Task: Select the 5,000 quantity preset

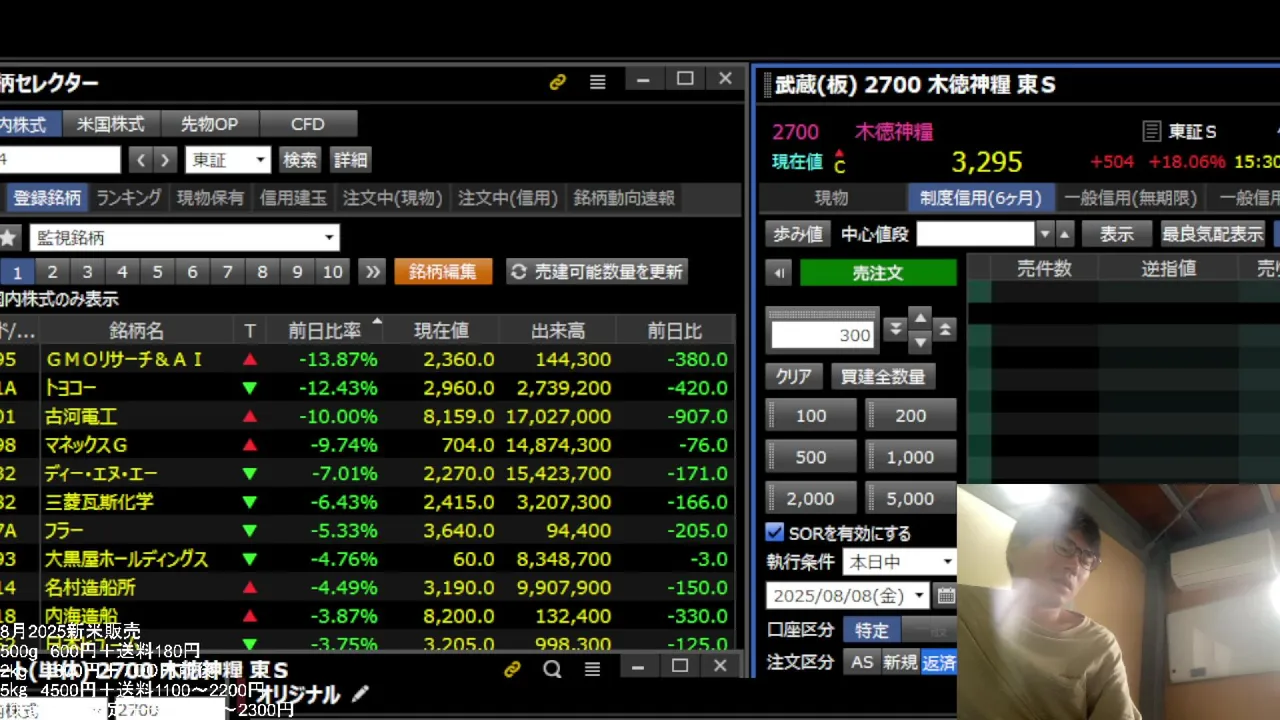Action: point(911,498)
